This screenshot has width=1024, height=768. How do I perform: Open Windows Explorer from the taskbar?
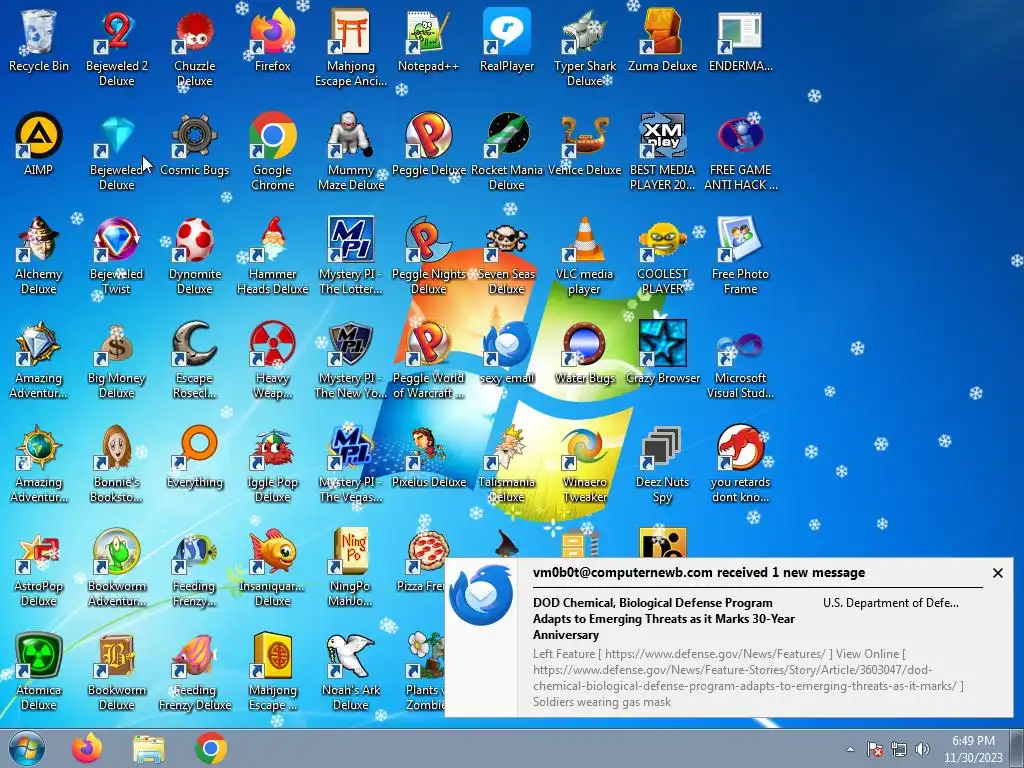pyautogui.click(x=149, y=748)
